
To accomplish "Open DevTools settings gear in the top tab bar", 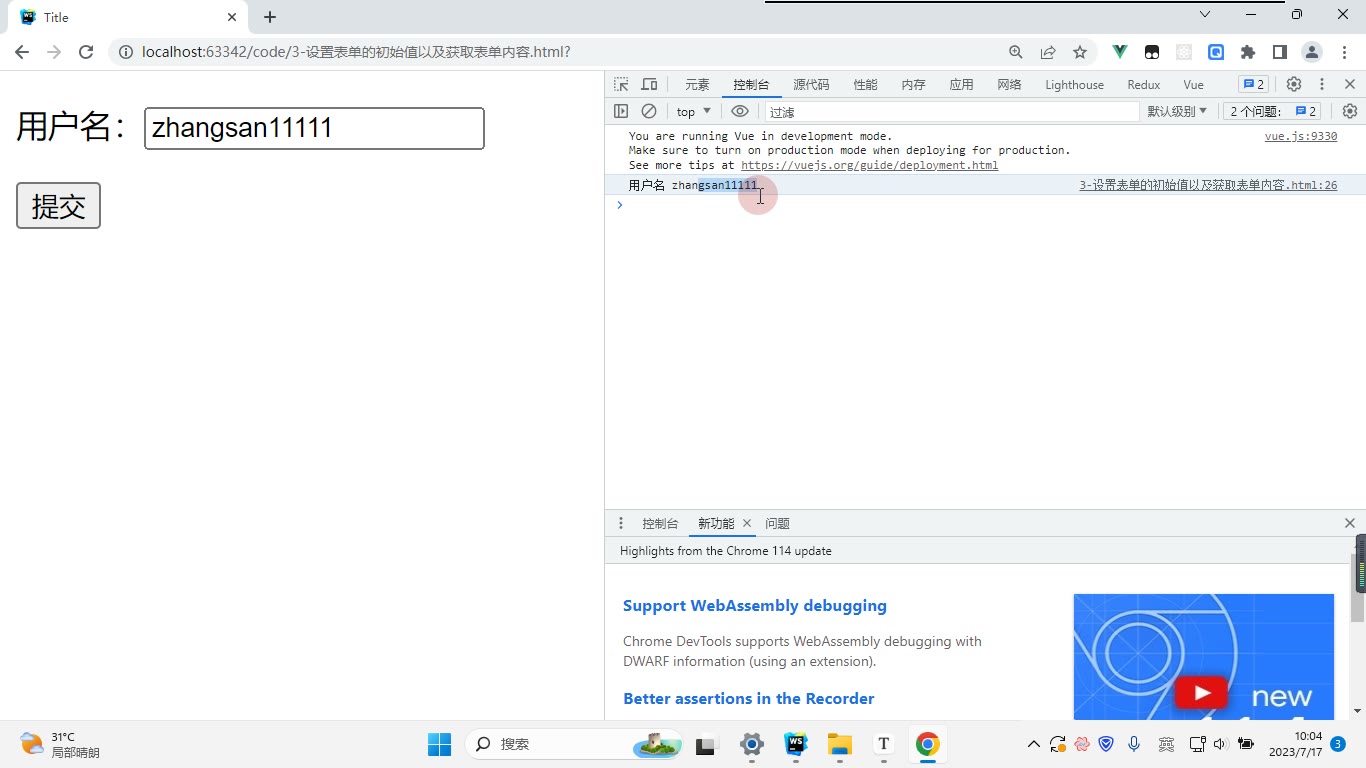I will click(x=1294, y=84).
